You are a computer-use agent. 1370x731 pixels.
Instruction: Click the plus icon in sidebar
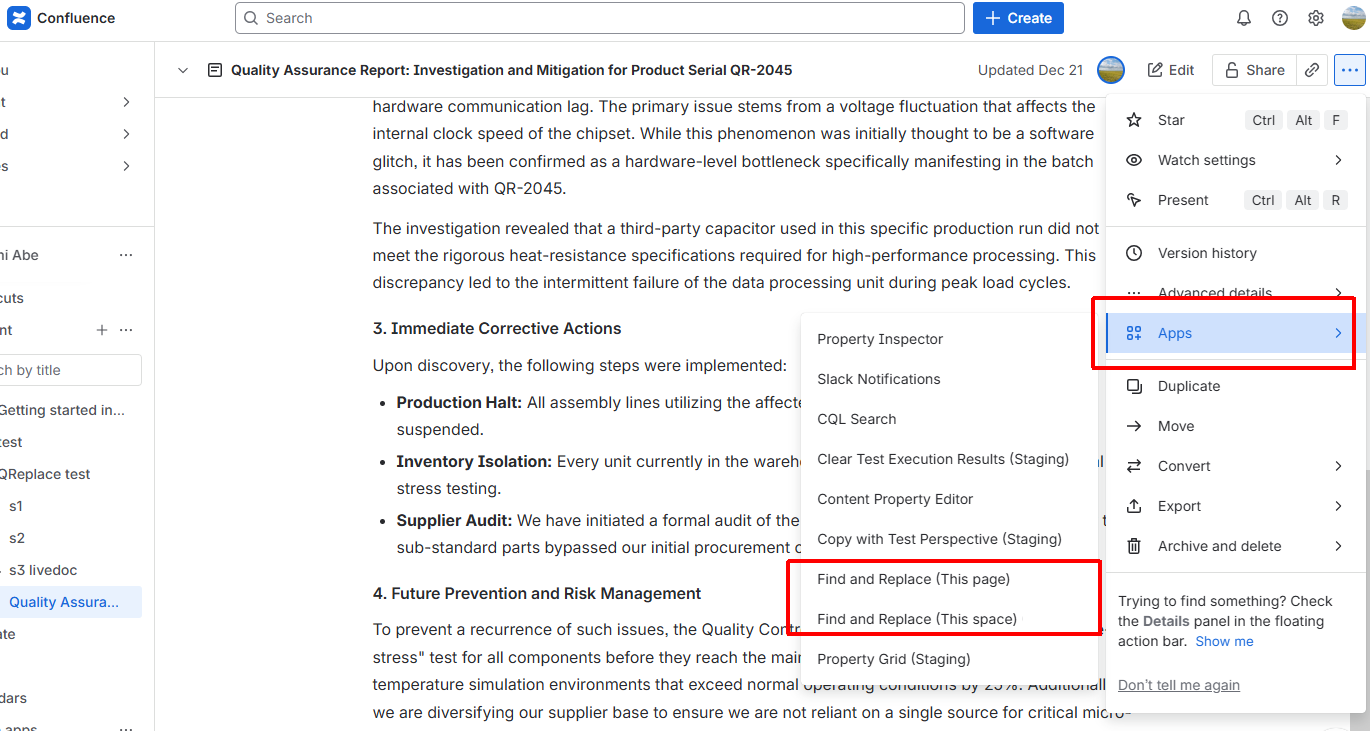pyautogui.click(x=101, y=330)
